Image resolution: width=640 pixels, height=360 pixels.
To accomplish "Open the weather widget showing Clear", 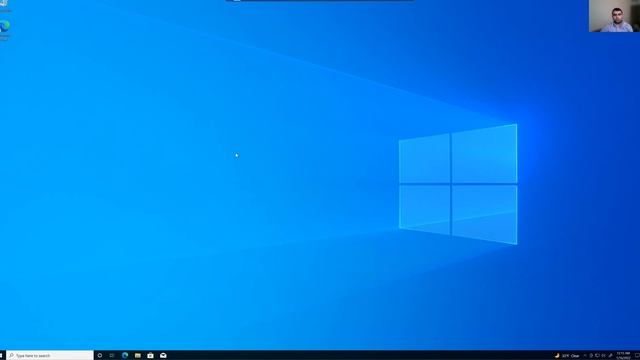I will [567, 356].
